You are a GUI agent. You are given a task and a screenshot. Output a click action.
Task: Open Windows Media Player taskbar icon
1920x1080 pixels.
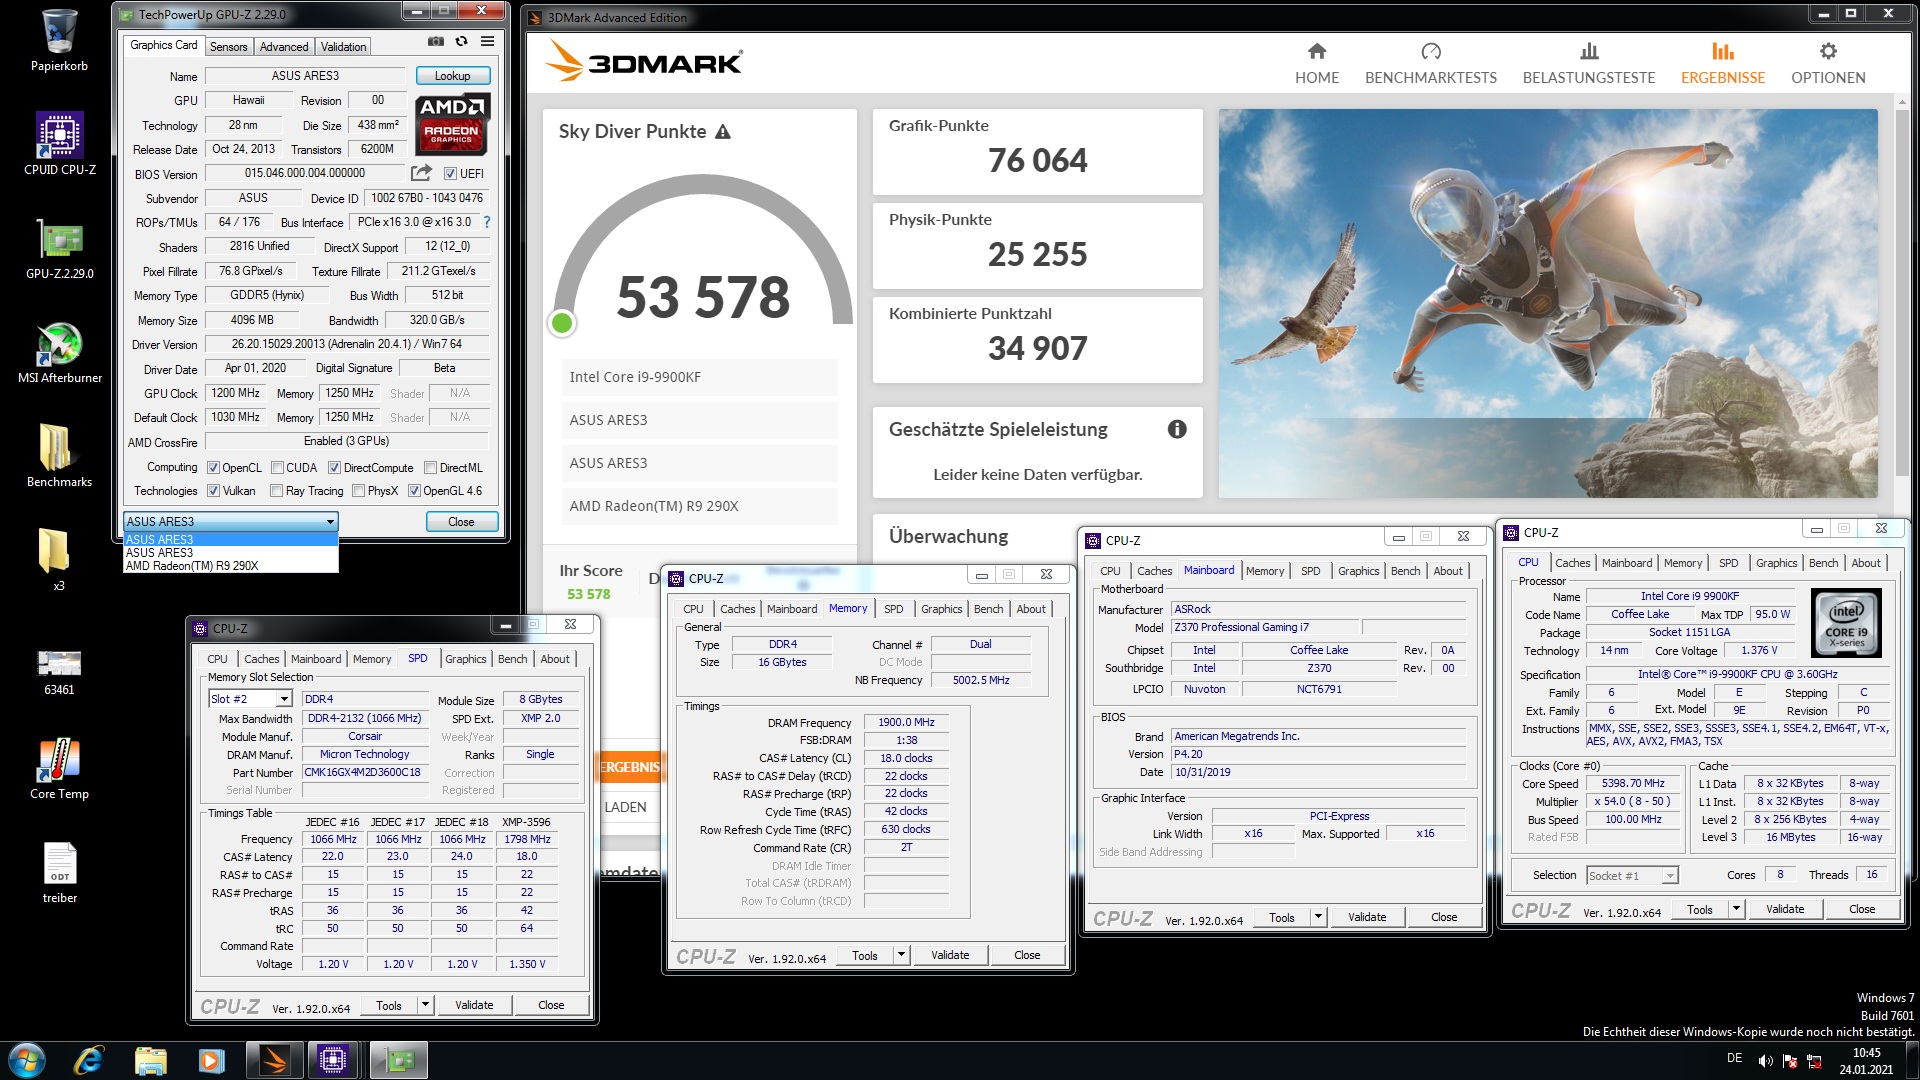[211, 1060]
